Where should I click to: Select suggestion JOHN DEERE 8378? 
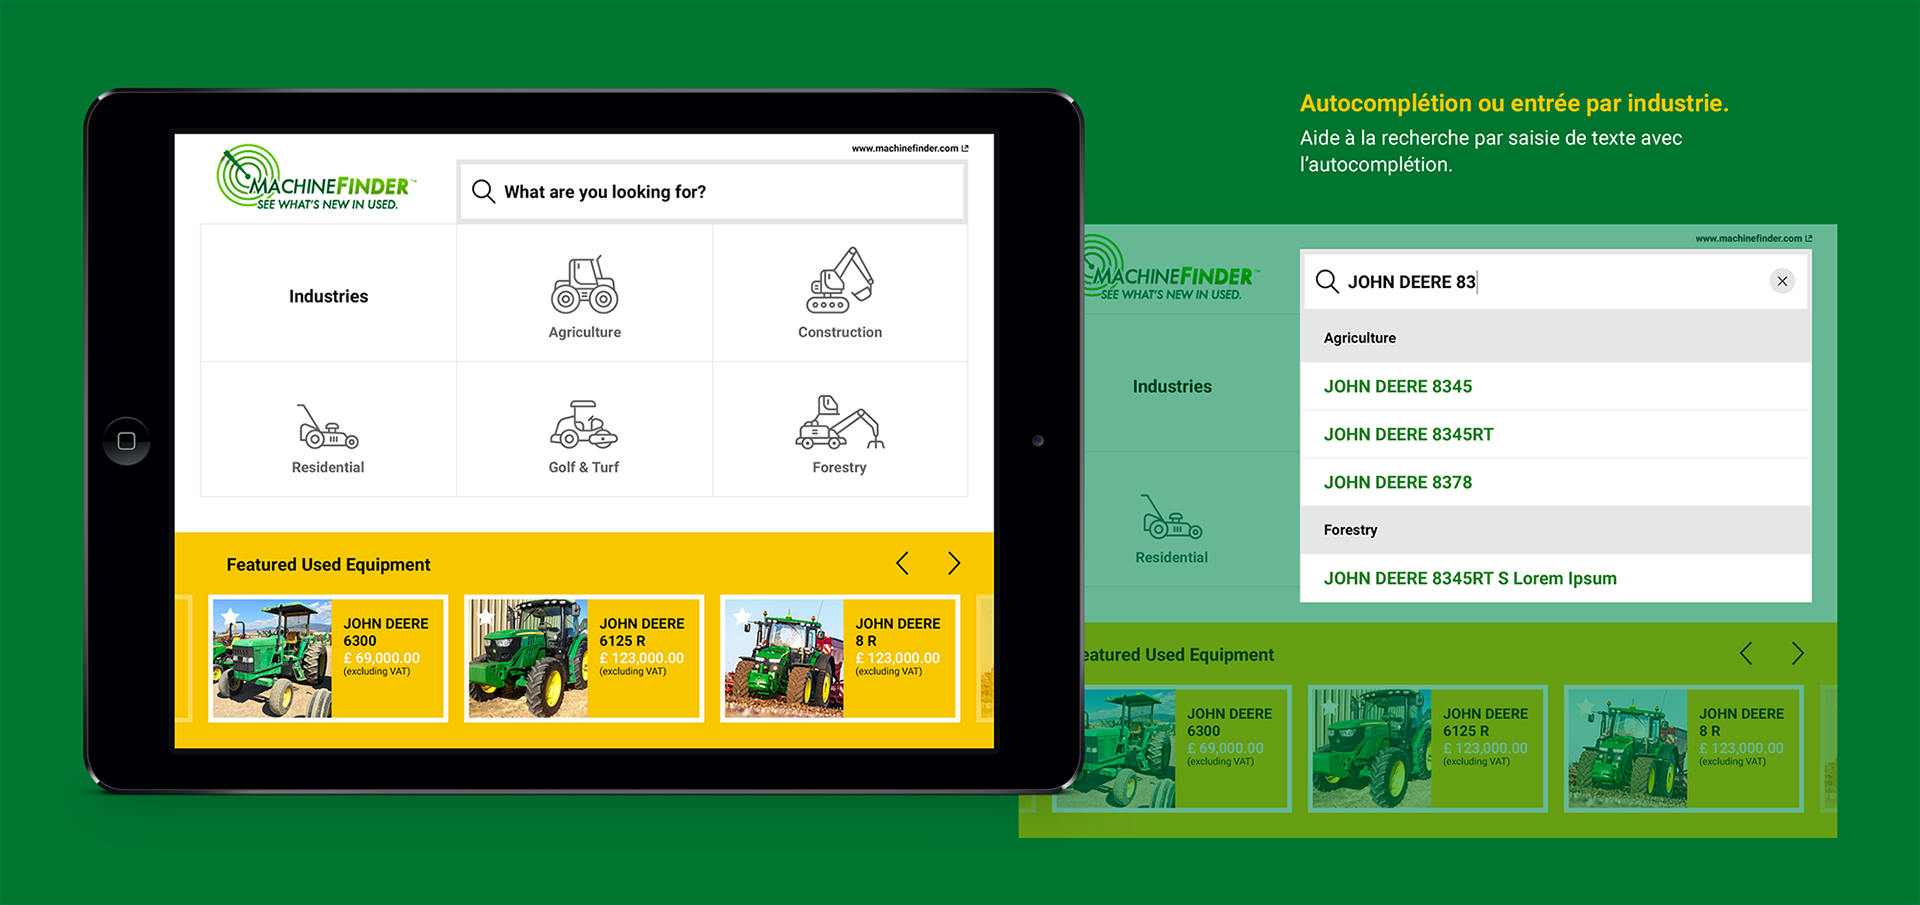click(x=1555, y=482)
